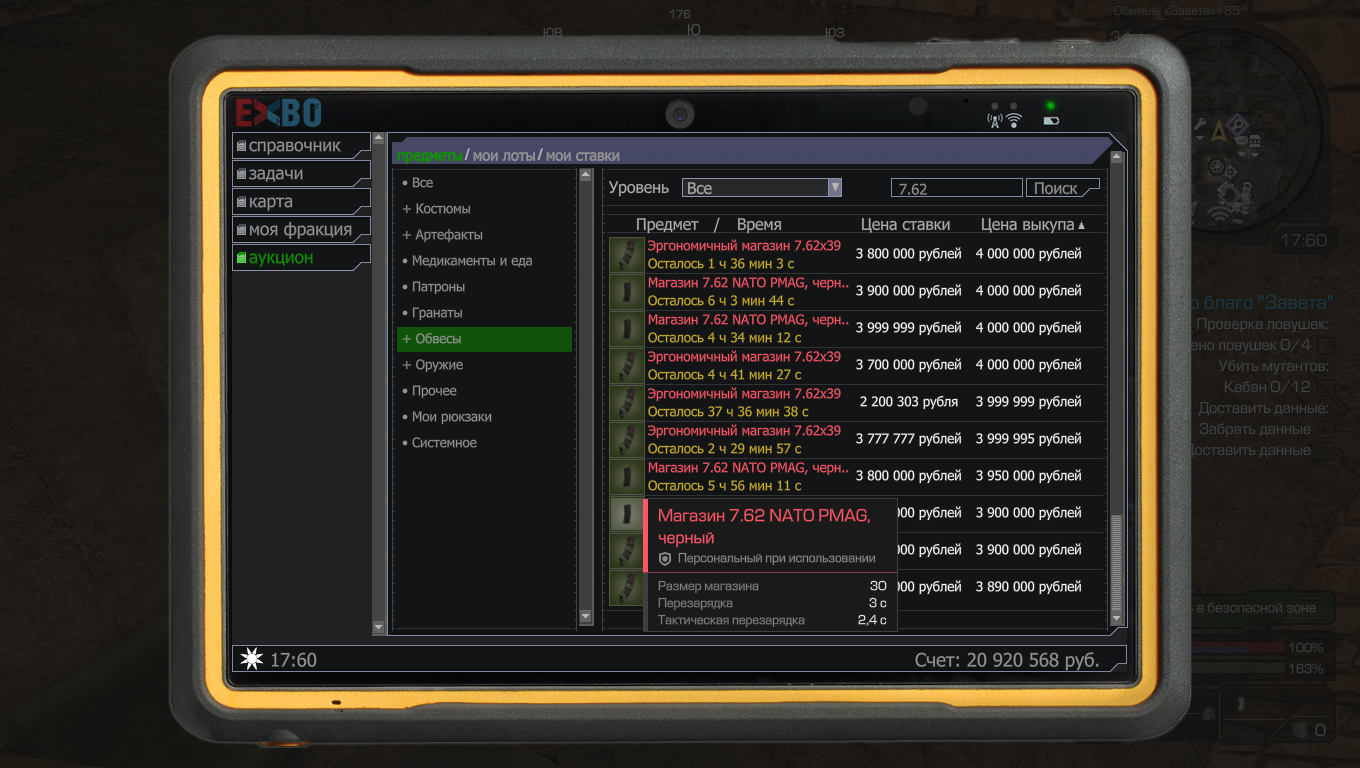The width and height of the screenshot is (1360, 768).
Task: Tick the Забрать данные objective checkbox
Action: tap(1326, 429)
